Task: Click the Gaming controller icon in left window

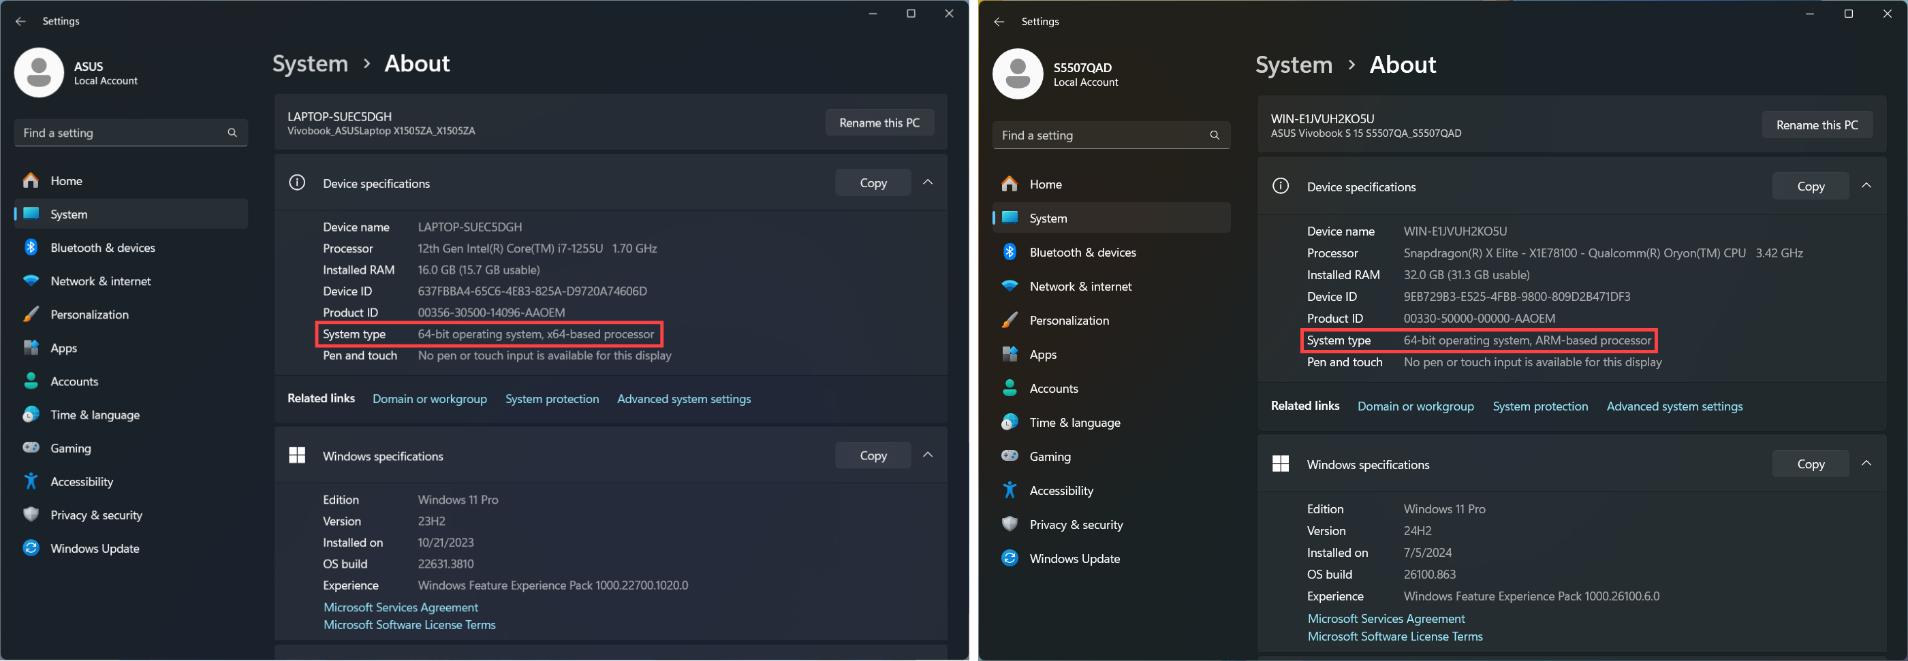Action: click(31, 448)
